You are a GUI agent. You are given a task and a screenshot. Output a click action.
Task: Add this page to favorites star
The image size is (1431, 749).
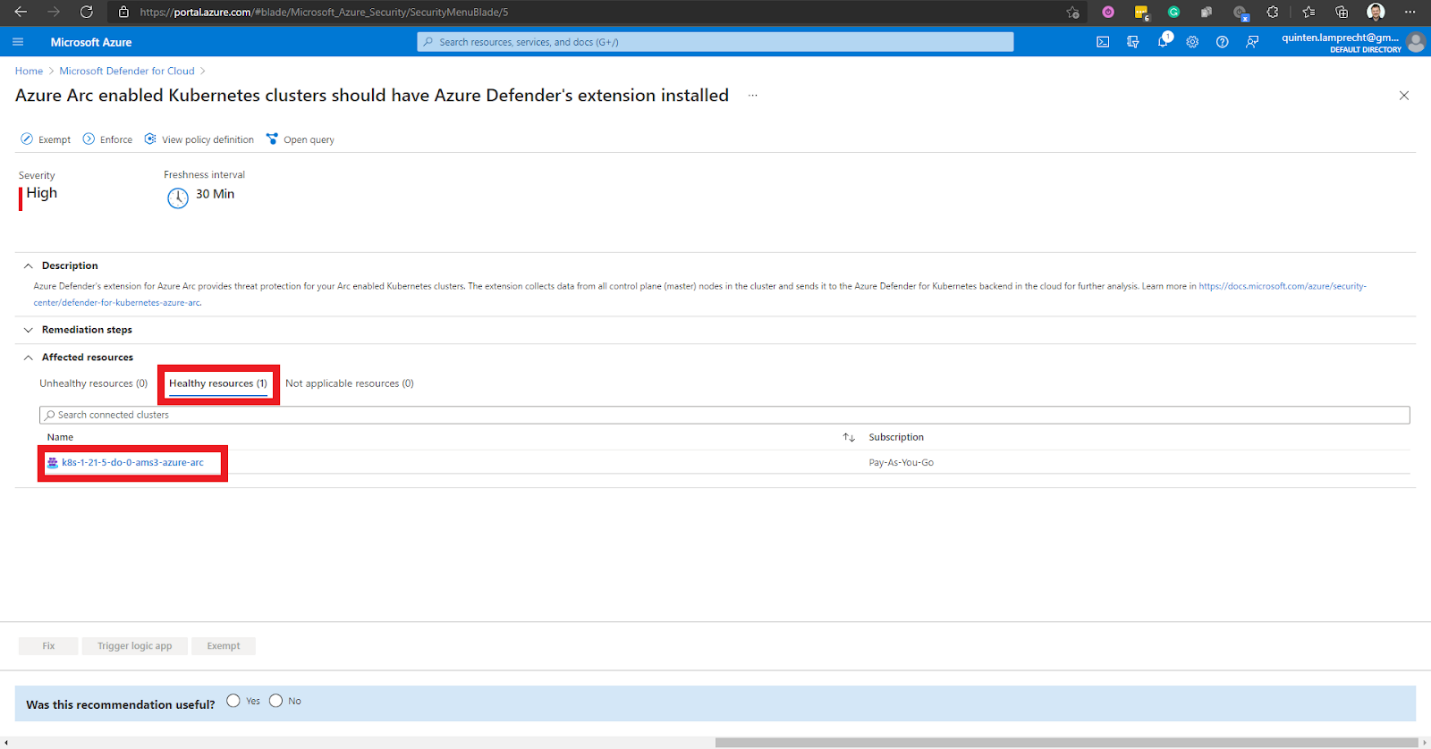[1073, 12]
